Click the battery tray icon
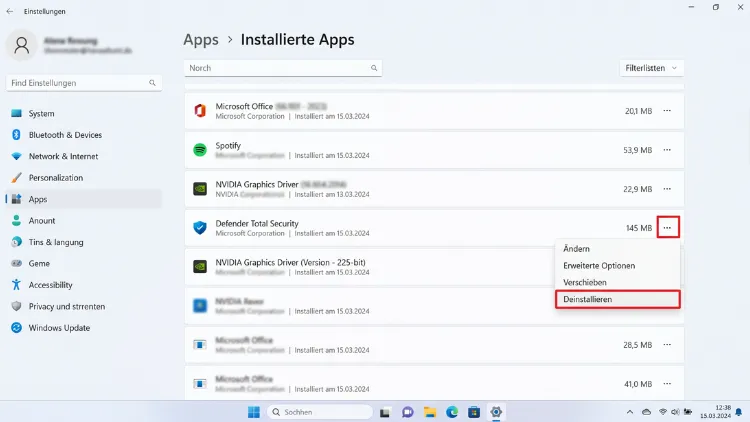The width and height of the screenshot is (750, 422). 688,412
